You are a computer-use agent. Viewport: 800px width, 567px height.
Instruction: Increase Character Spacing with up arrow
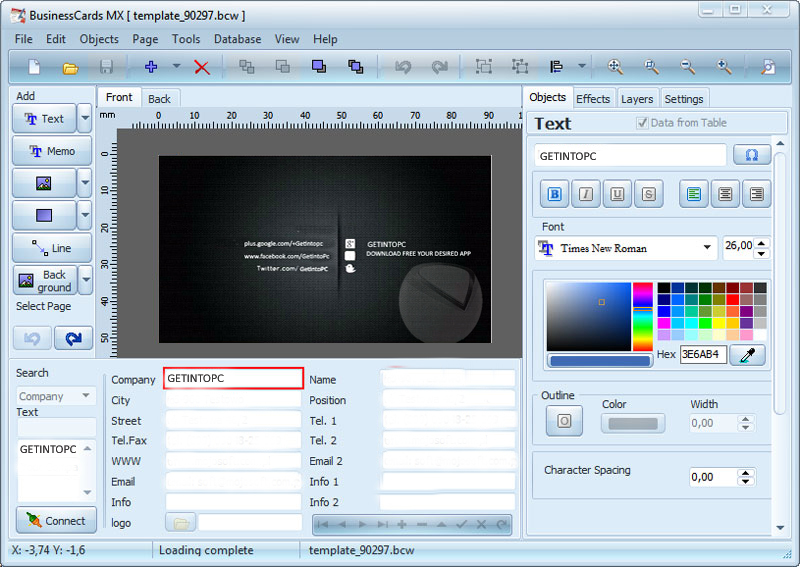745,473
